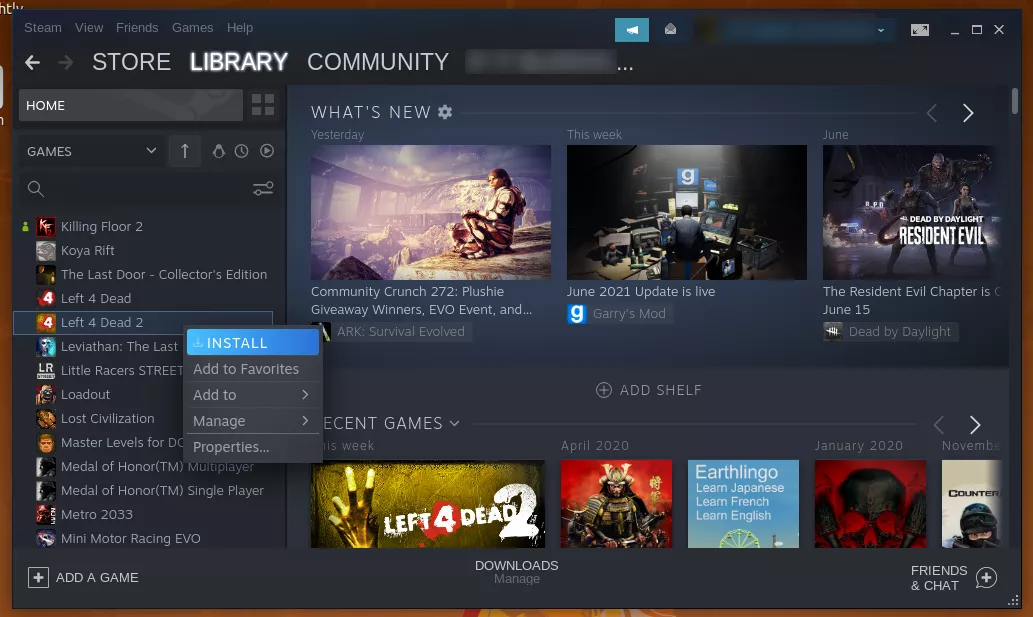
Task: Expand the Add to submenu
Action: [x=253, y=394]
